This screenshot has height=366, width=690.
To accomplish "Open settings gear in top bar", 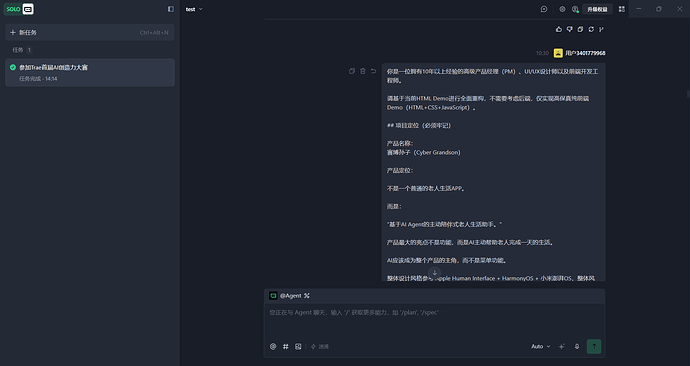I will (x=562, y=9).
